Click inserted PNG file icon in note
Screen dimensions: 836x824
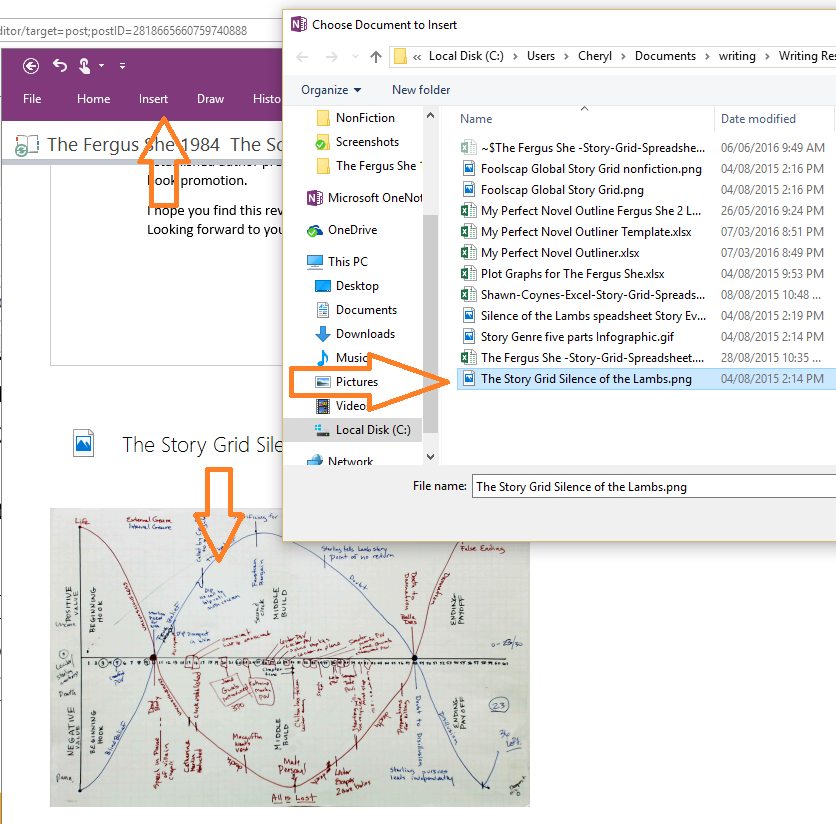pos(84,444)
